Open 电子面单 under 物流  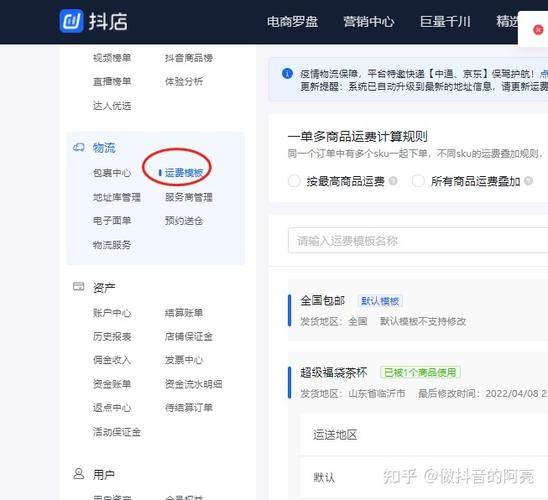pos(112,220)
